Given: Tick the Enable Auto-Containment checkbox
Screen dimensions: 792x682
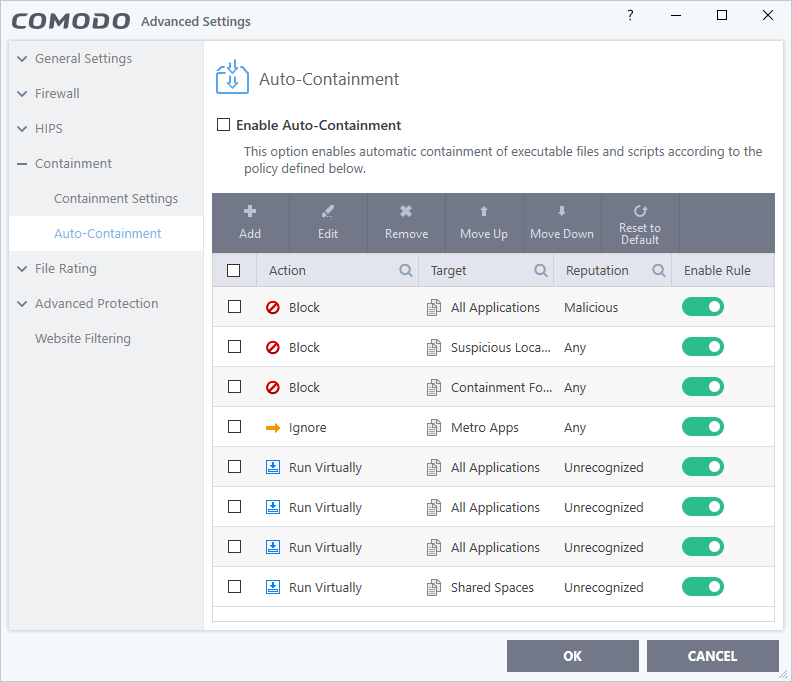Looking at the screenshot, I should [x=224, y=126].
